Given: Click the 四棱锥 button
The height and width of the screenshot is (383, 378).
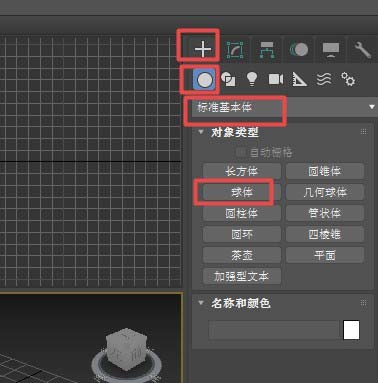Looking at the screenshot, I should [325, 234].
